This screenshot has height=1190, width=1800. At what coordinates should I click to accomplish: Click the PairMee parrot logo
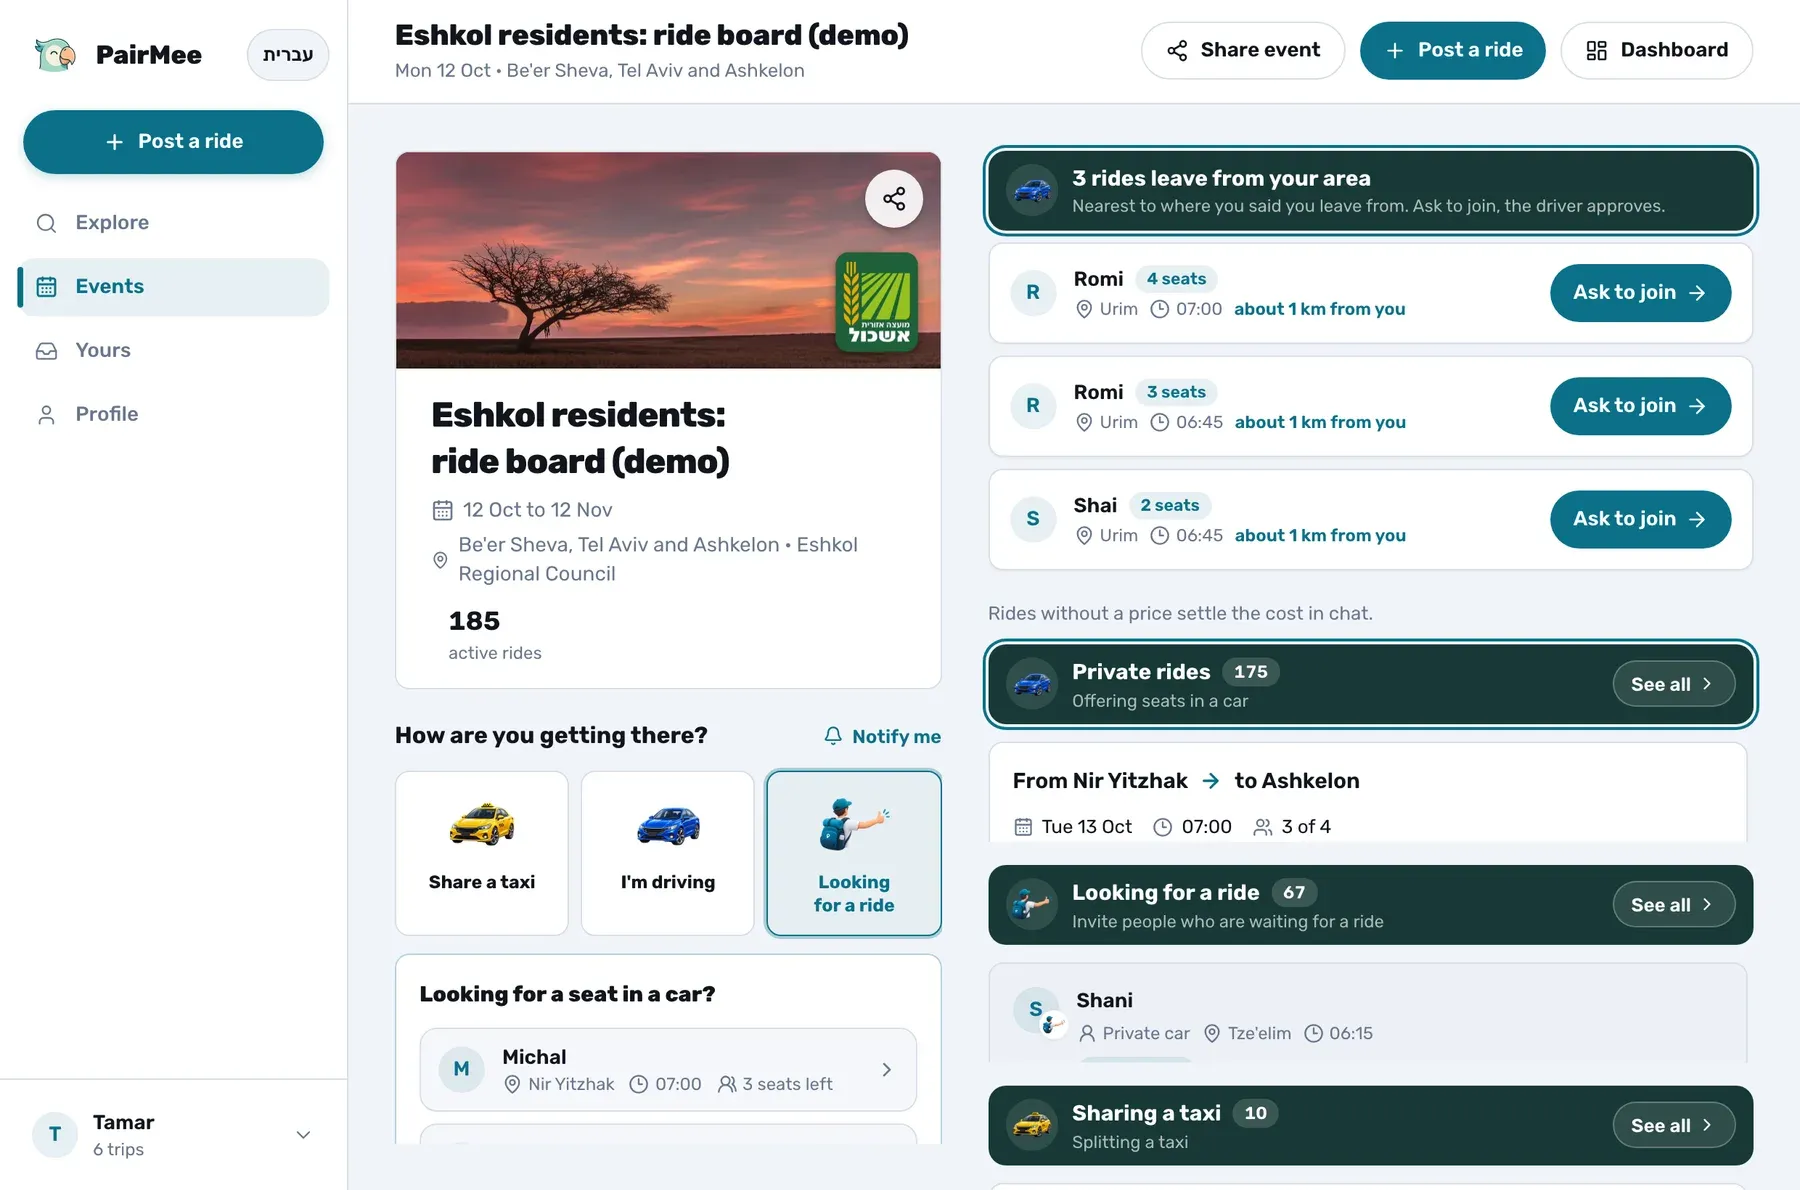[55, 54]
